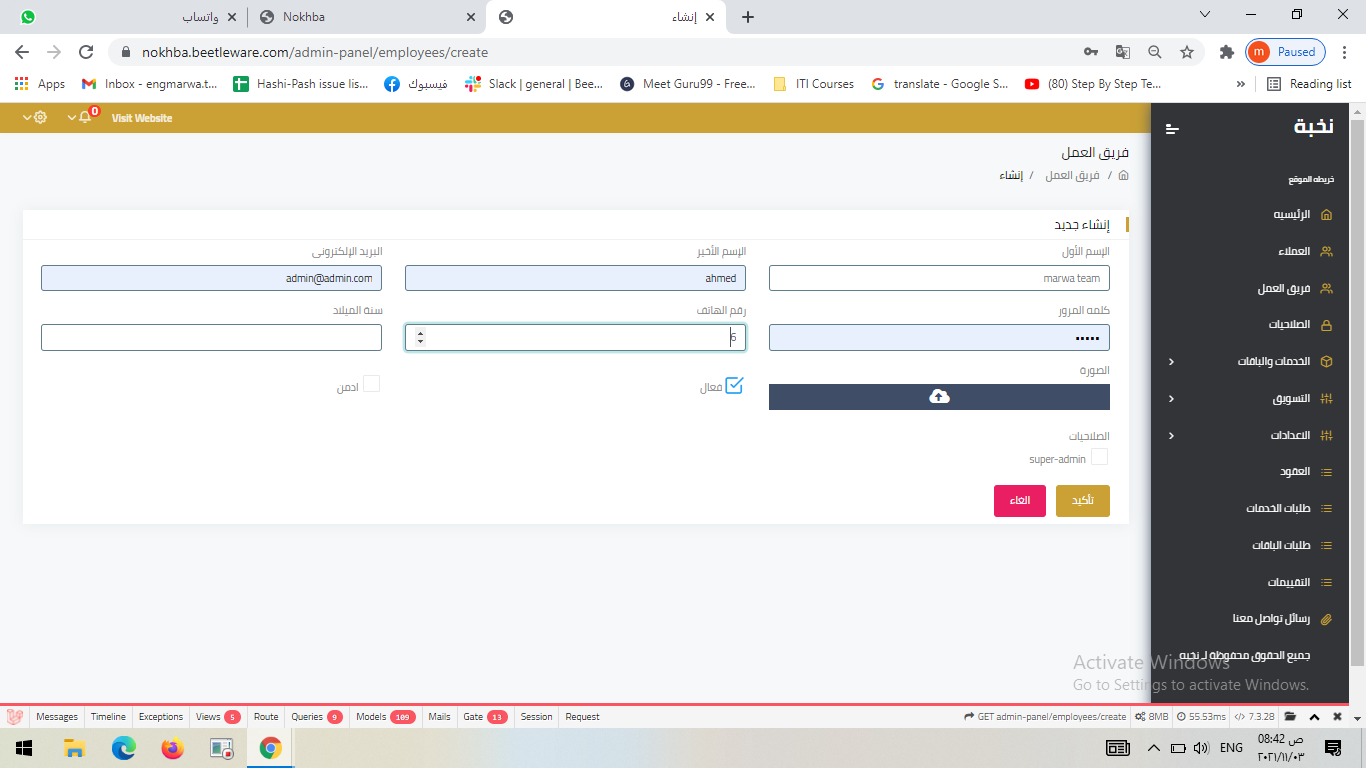Switch to the Nokhba browser tab
Viewport: 1366px width, 768px height.
tap(365, 17)
